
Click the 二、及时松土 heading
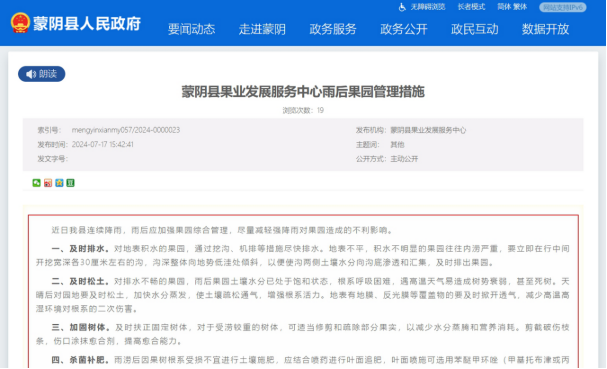tap(81, 281)
